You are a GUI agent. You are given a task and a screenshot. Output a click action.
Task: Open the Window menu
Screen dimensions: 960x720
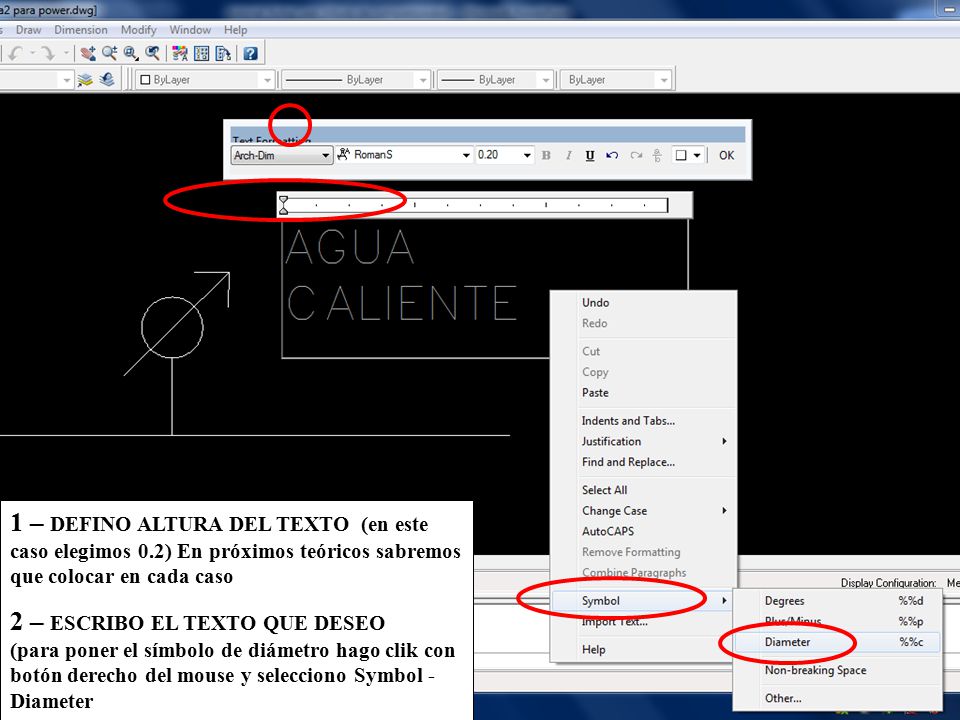click(x=190, y=30)
